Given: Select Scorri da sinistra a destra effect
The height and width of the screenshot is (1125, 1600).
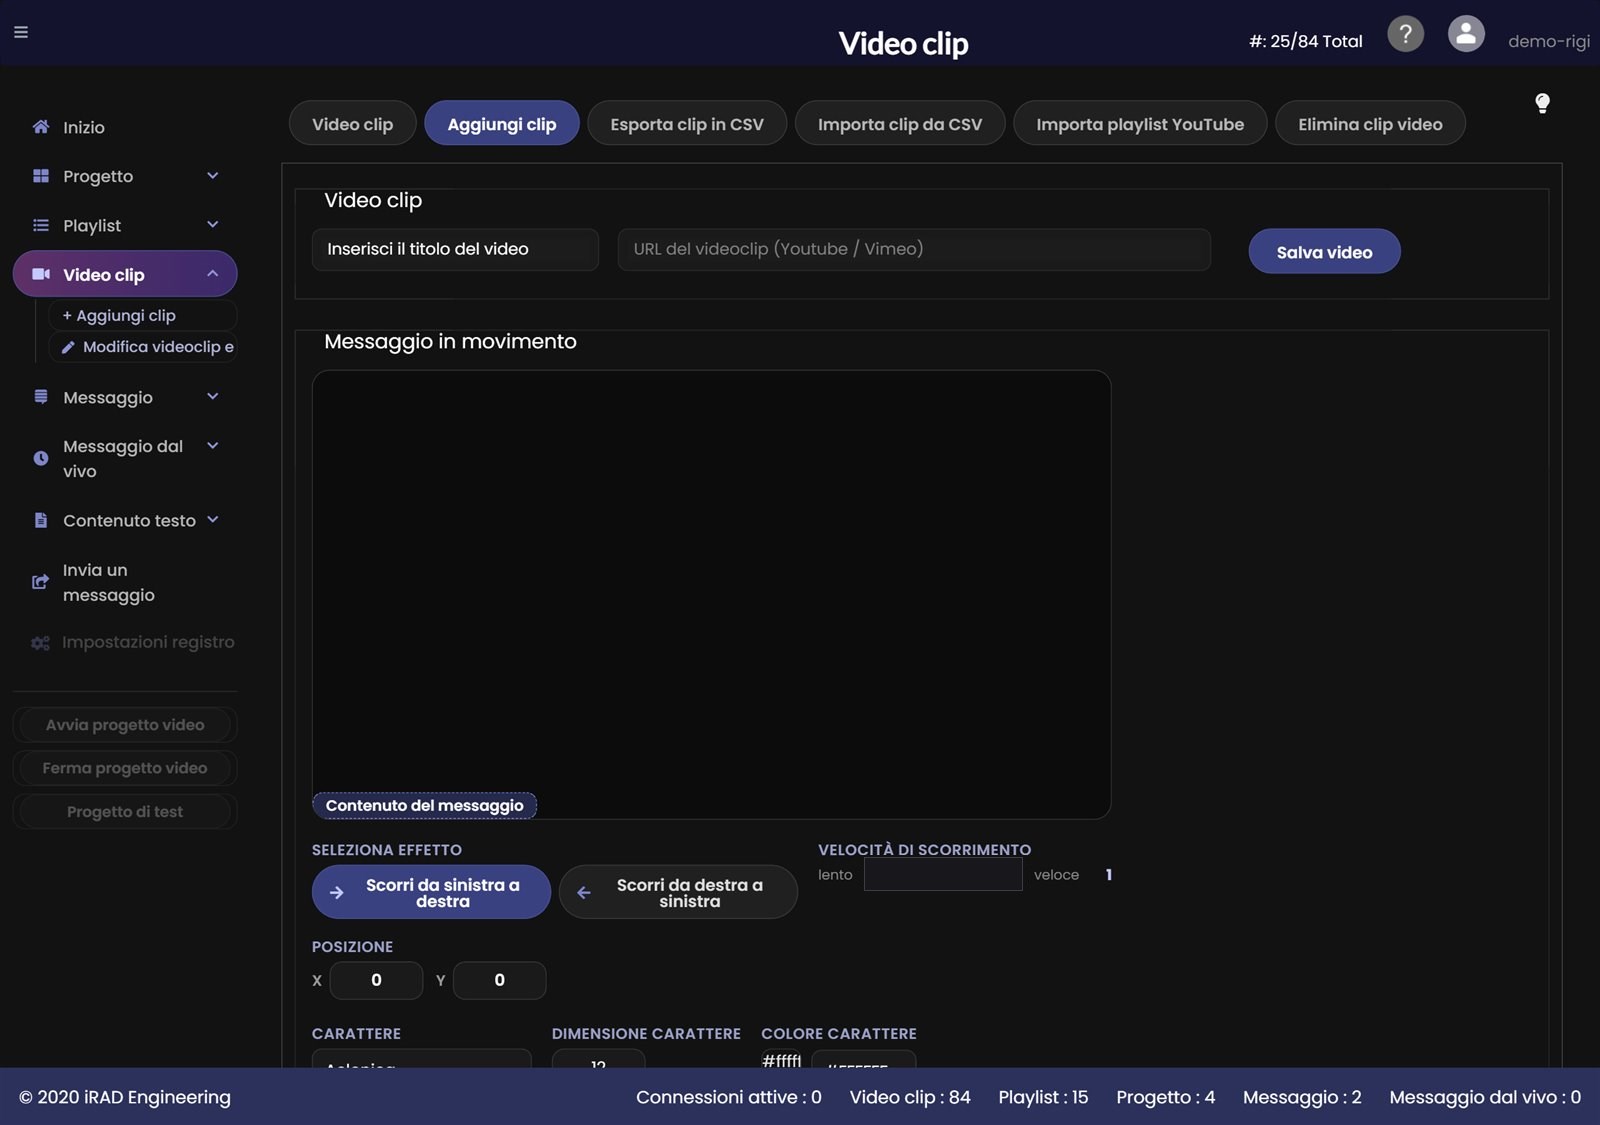Looking at the screenshot, I should [x=431, y=892].
